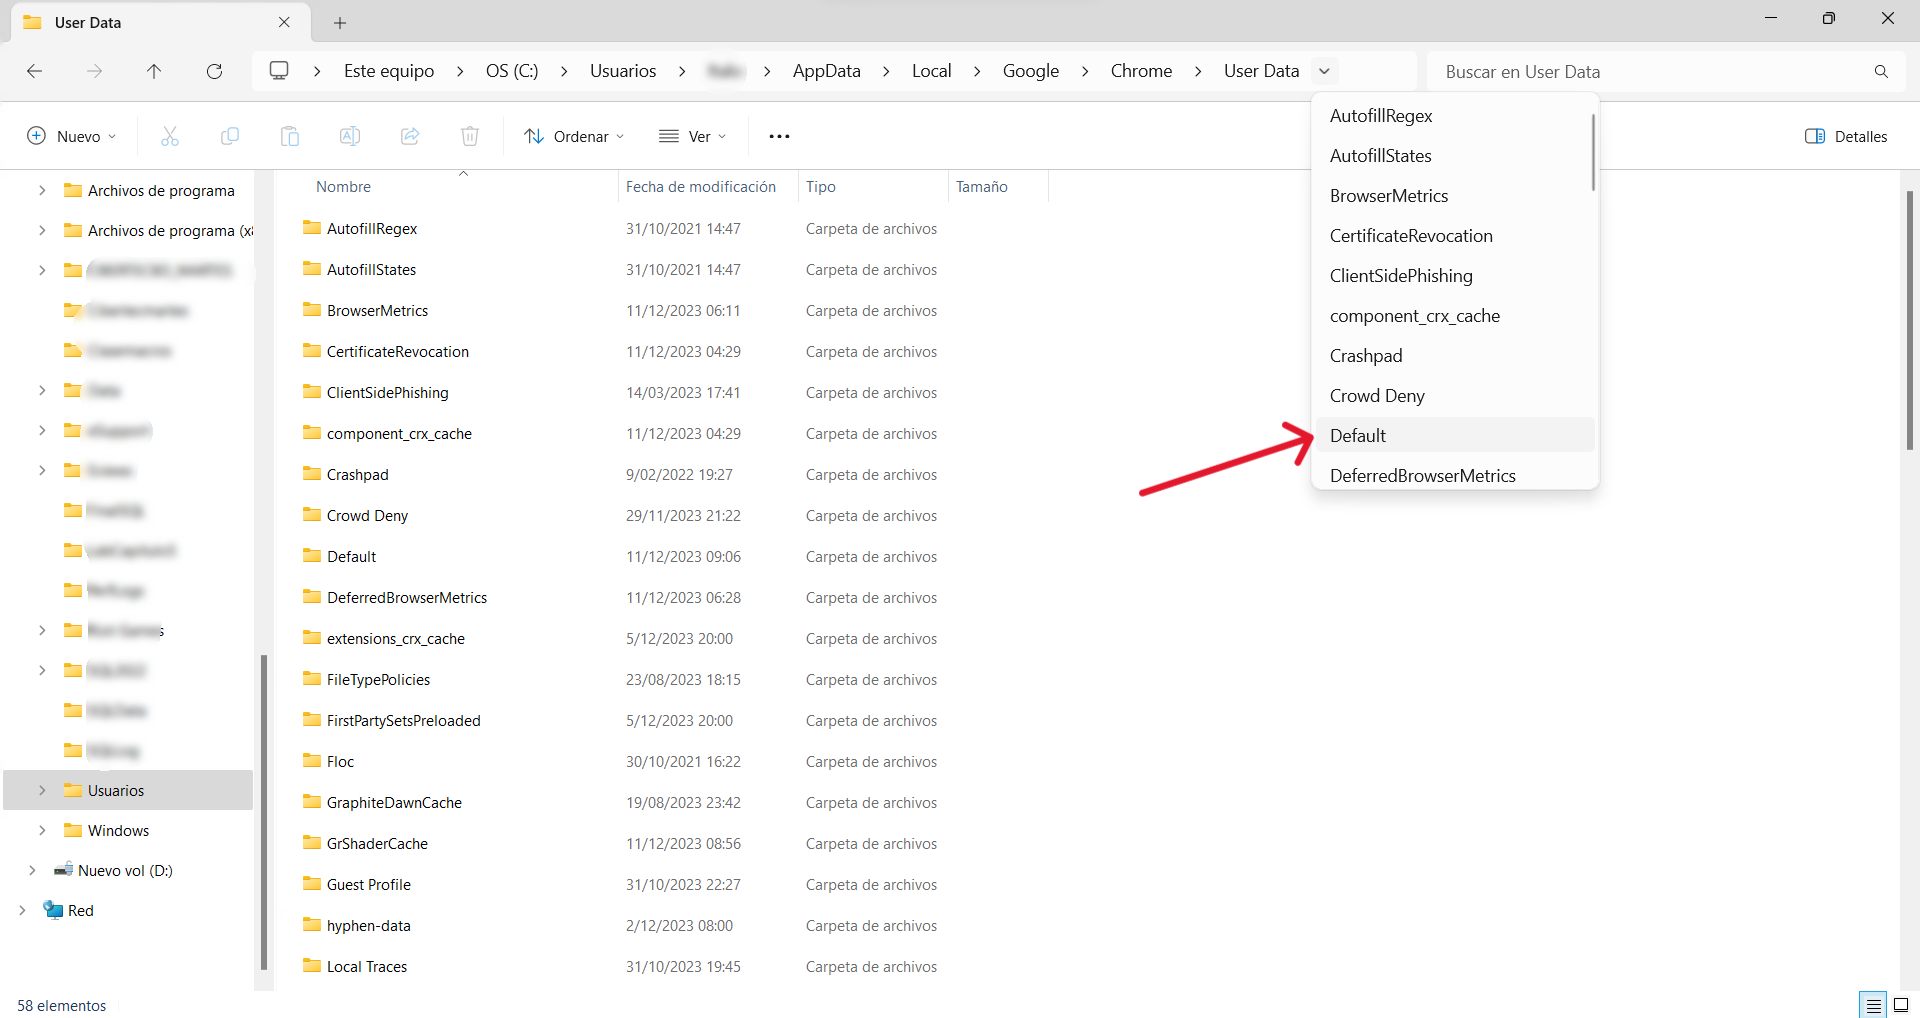Choose Crashpad from breadcrumb dropdown list
Image resolution: width=1920 pixels, height=1018 pixels.
[x=1366, y=356]
